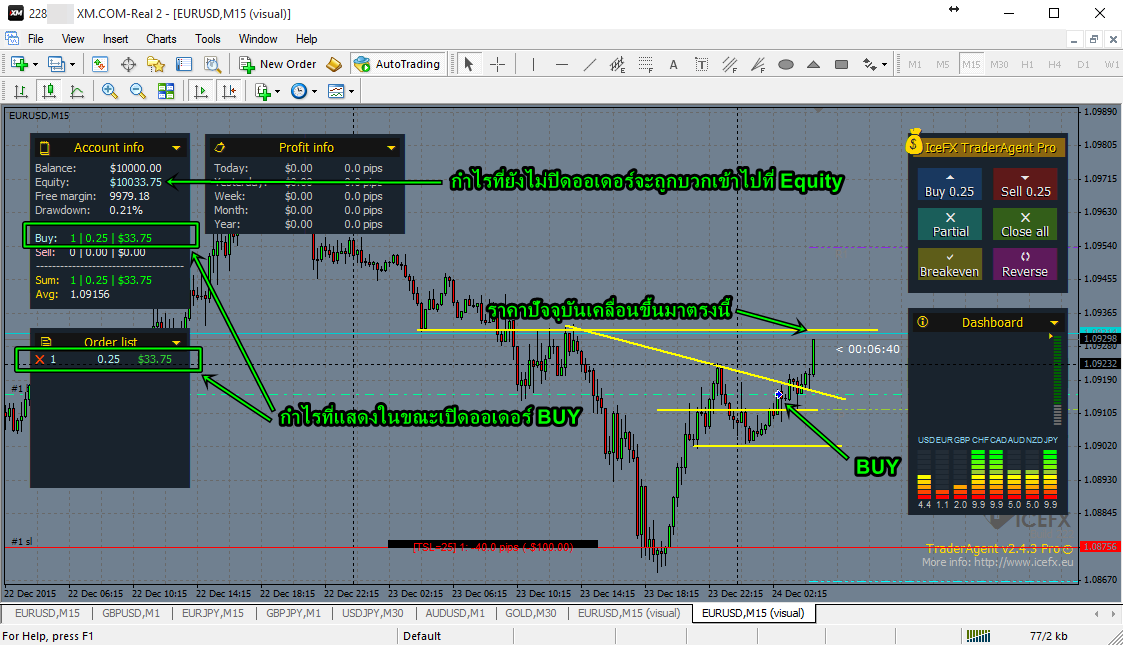Switch to the GBPUSD,M1 chart tab

[131, 614]
